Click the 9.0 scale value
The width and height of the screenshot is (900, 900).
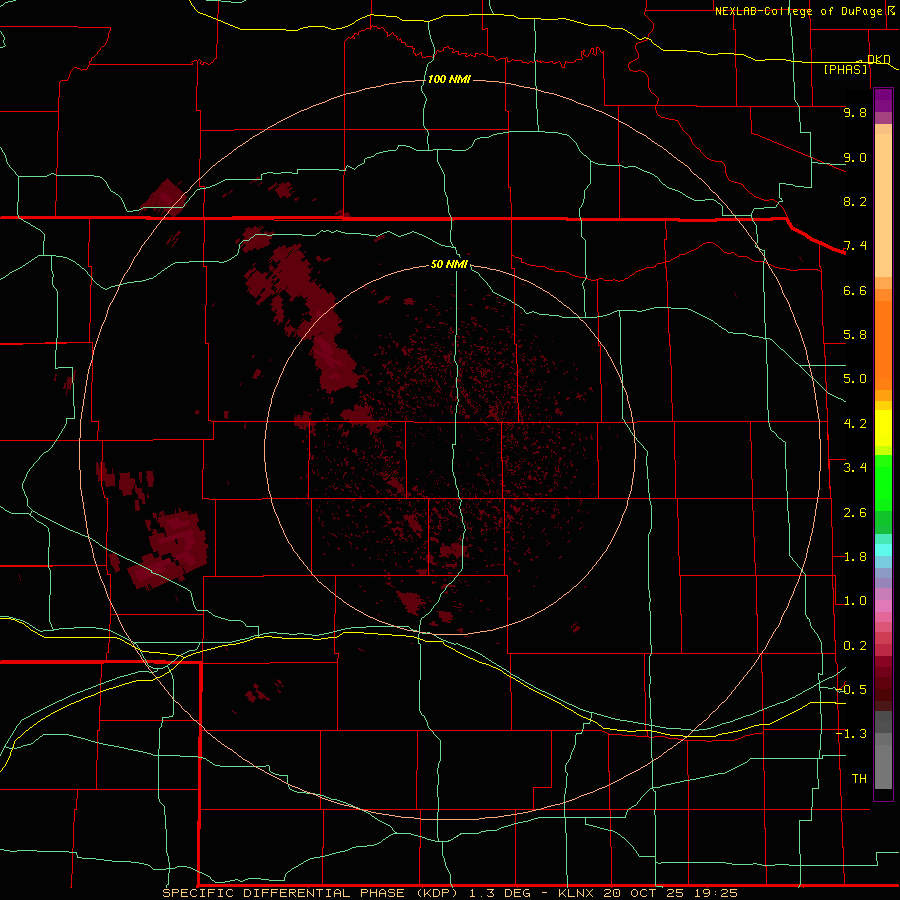point(855,157)
